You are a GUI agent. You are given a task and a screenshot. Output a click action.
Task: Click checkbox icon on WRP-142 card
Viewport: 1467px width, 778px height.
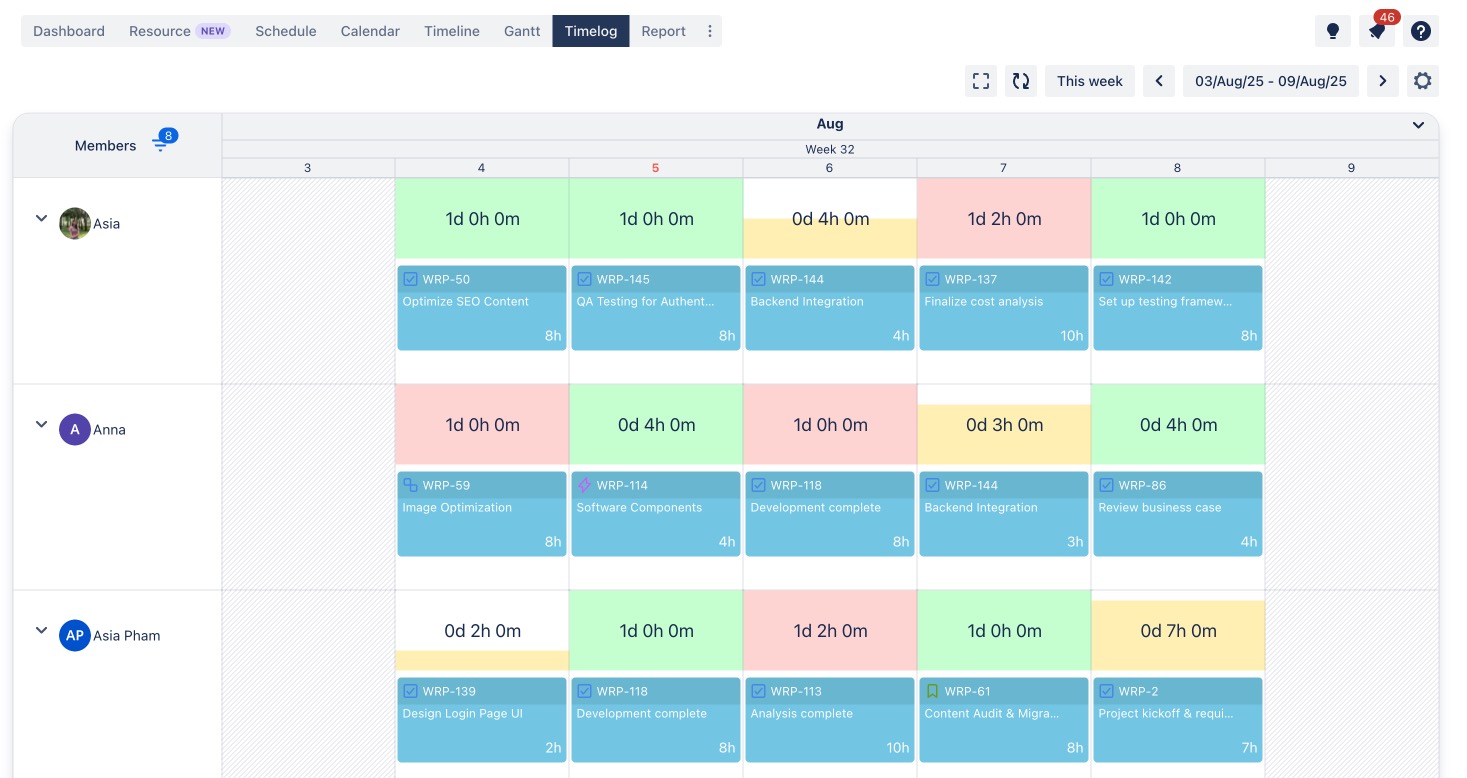tap(1106, 279)
